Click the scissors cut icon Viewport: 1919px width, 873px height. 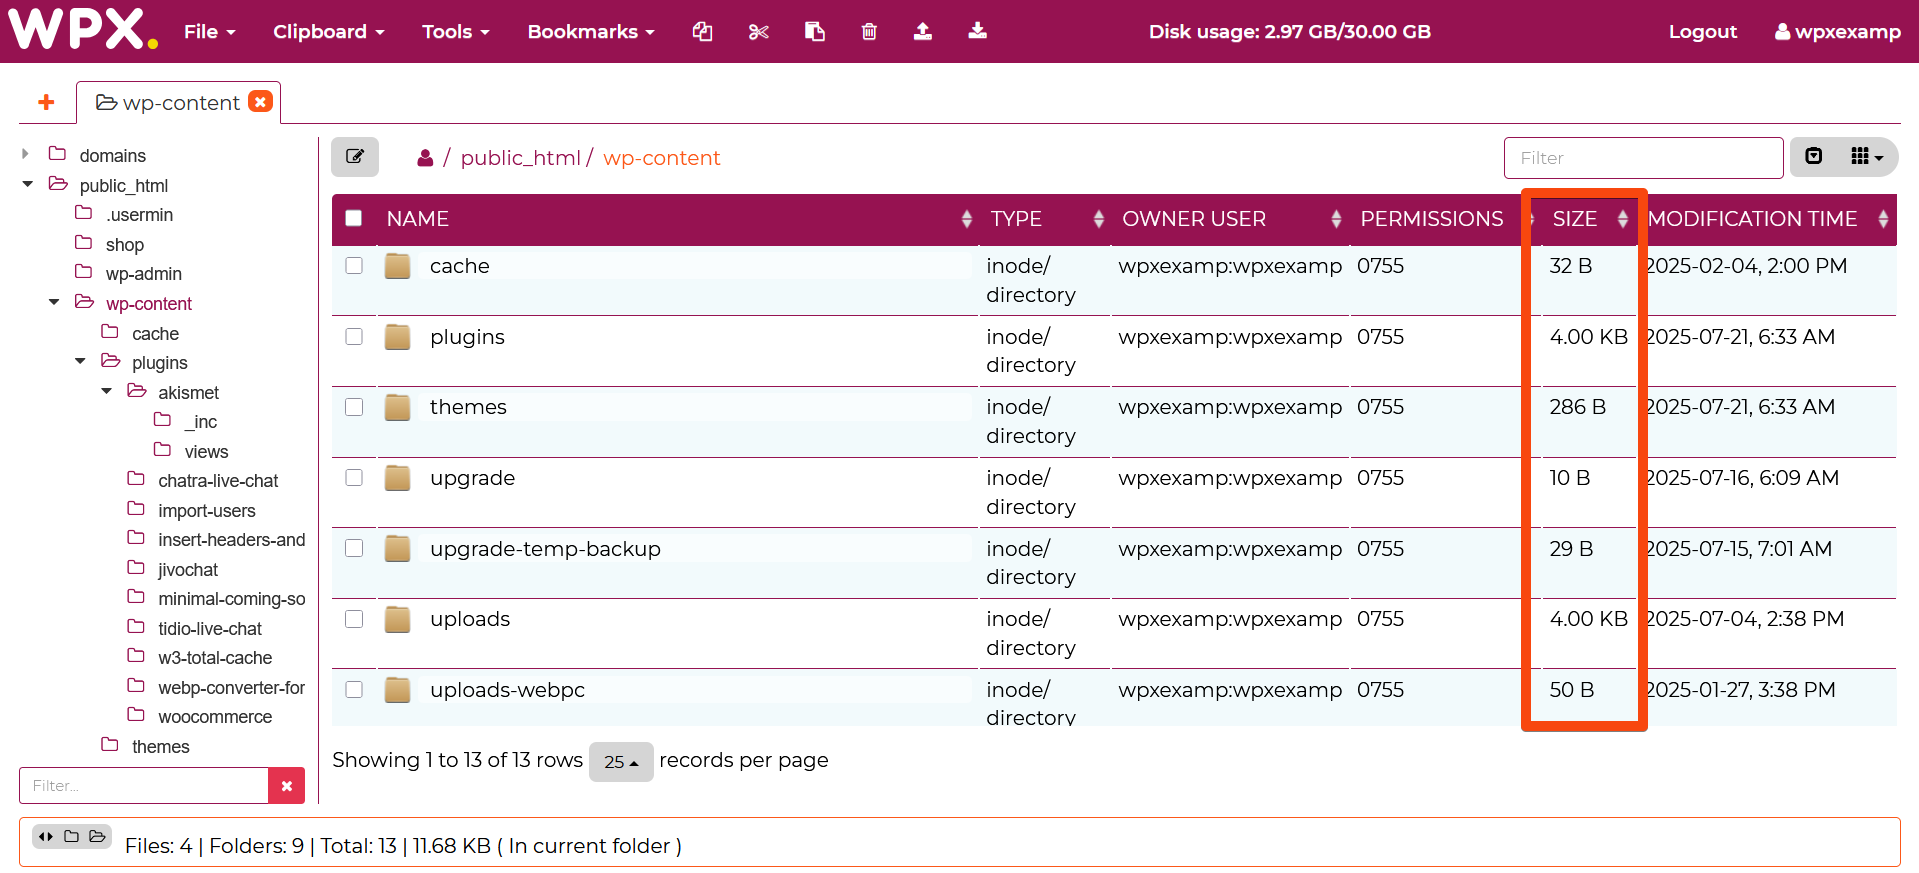(x=759, y=32)
